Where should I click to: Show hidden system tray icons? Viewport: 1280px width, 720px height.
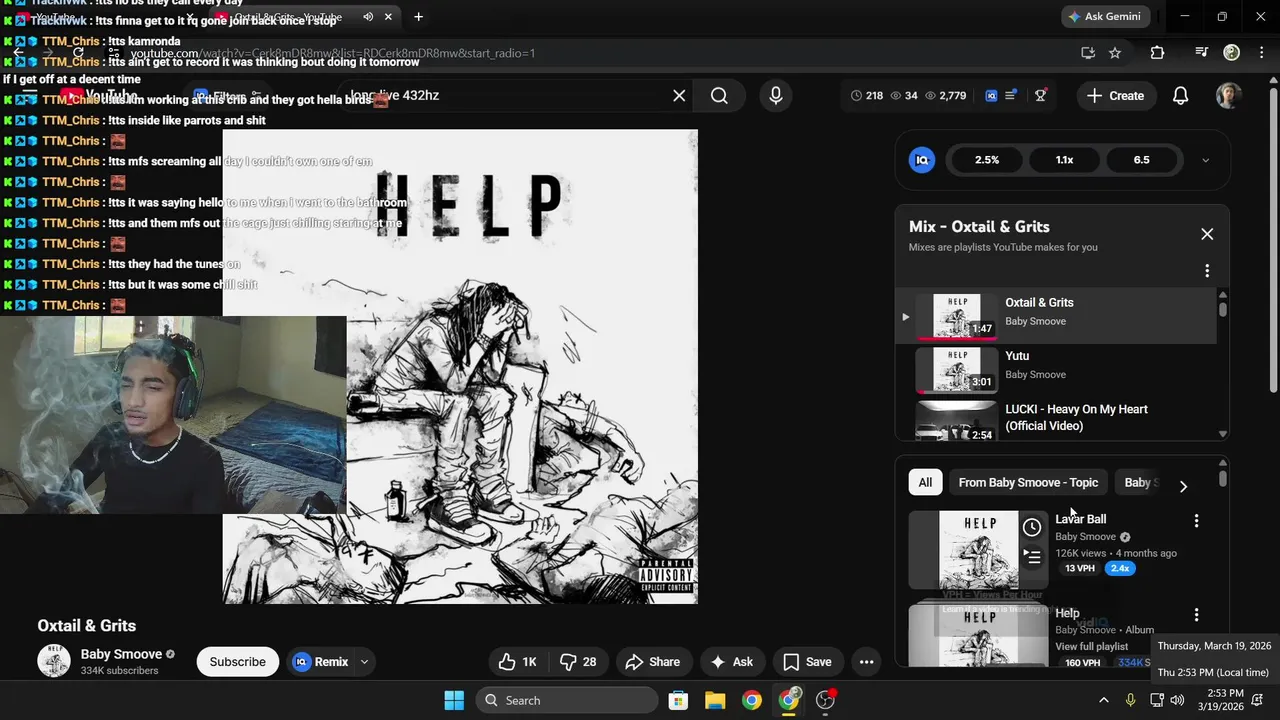click(1103, 700)
